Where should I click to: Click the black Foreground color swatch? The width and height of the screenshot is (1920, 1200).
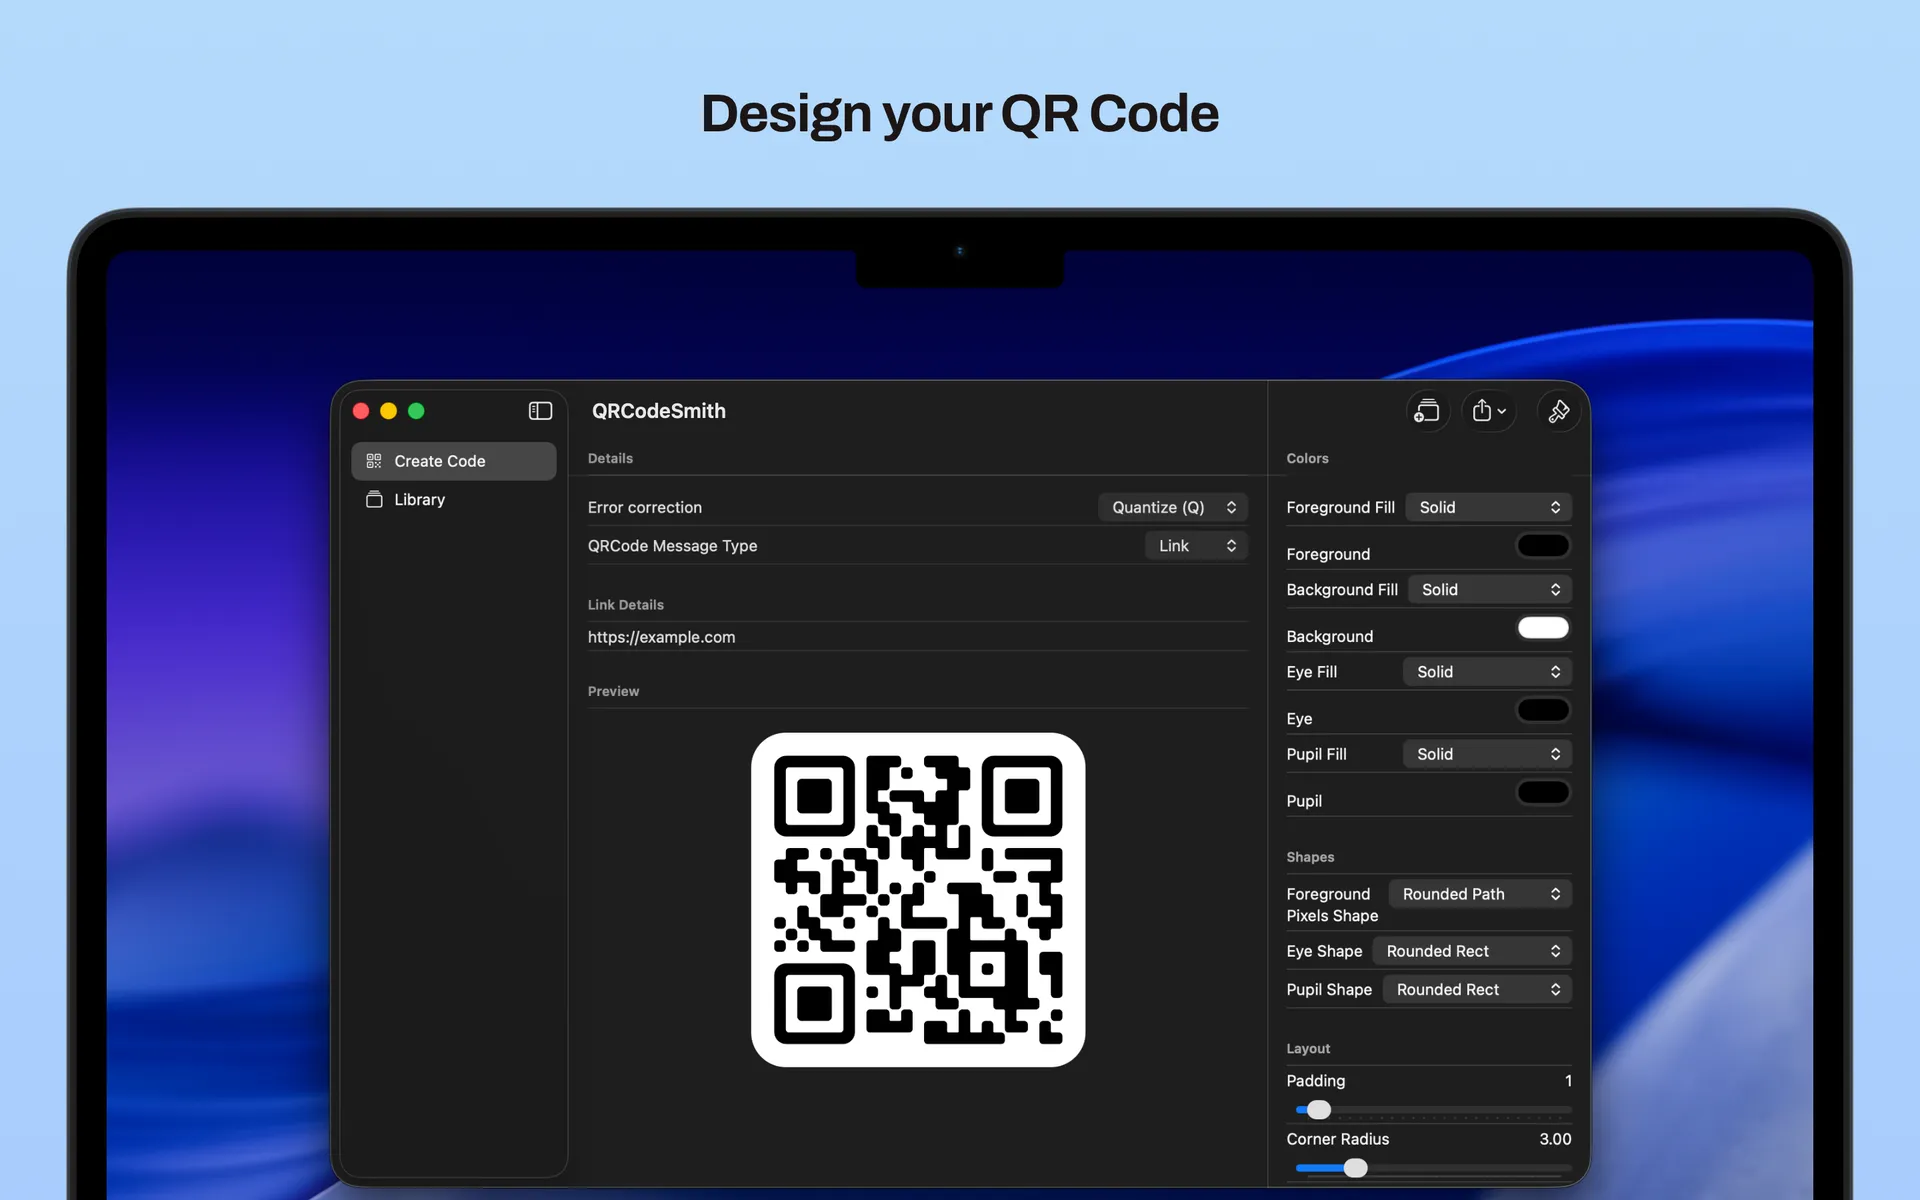(1542, 546)
